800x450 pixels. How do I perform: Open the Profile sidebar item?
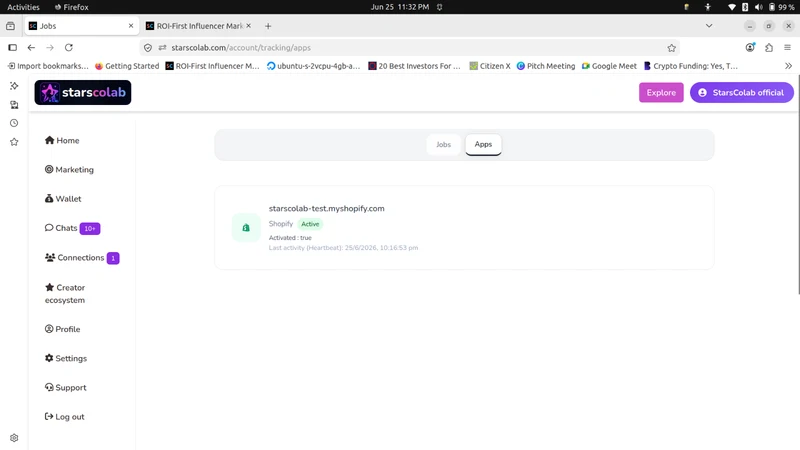click(x=62, y=329)
